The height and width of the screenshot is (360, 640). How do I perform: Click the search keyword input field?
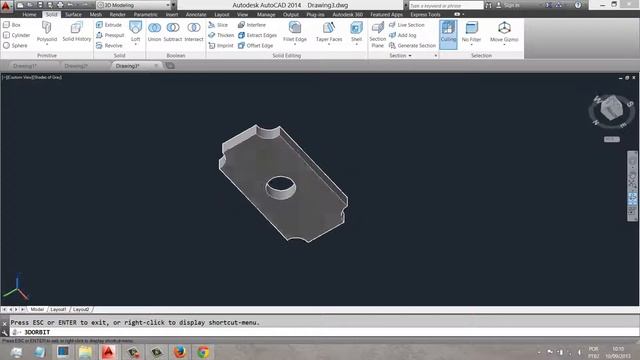pyautogui.click(x=446, y=5)
